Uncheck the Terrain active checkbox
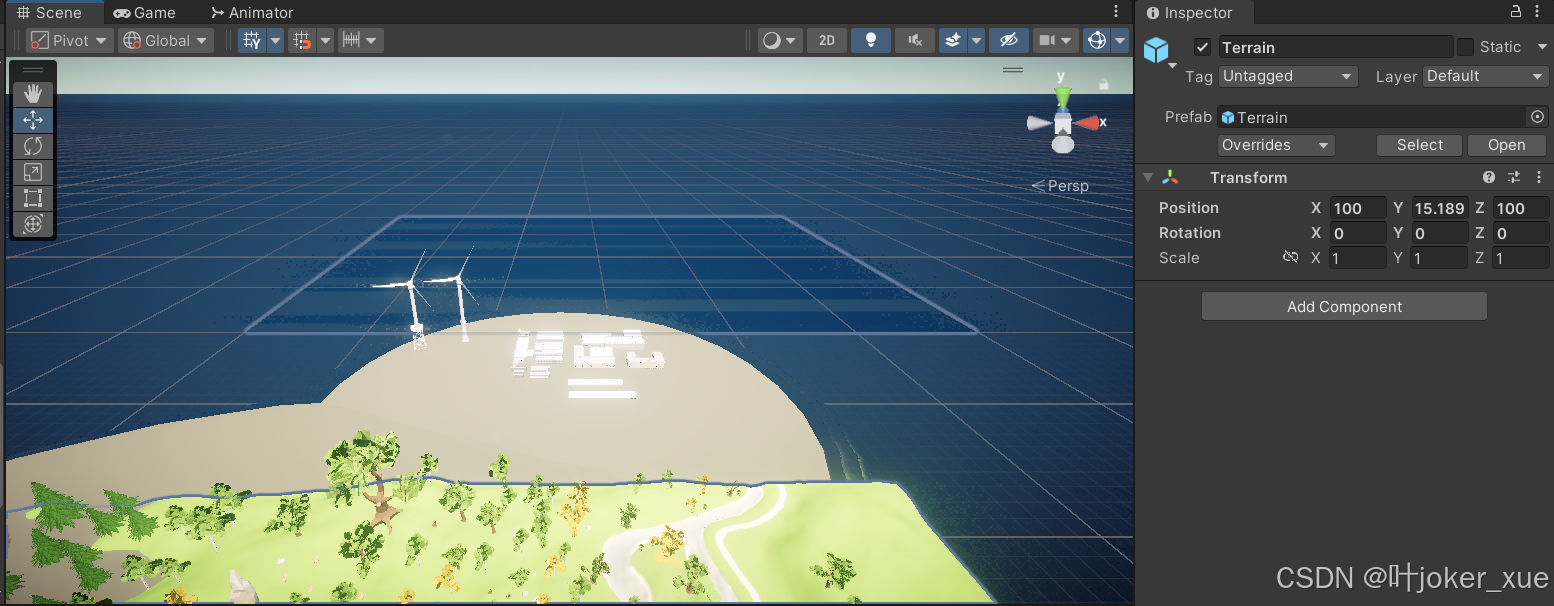1554x606 pixels. 1201,46
